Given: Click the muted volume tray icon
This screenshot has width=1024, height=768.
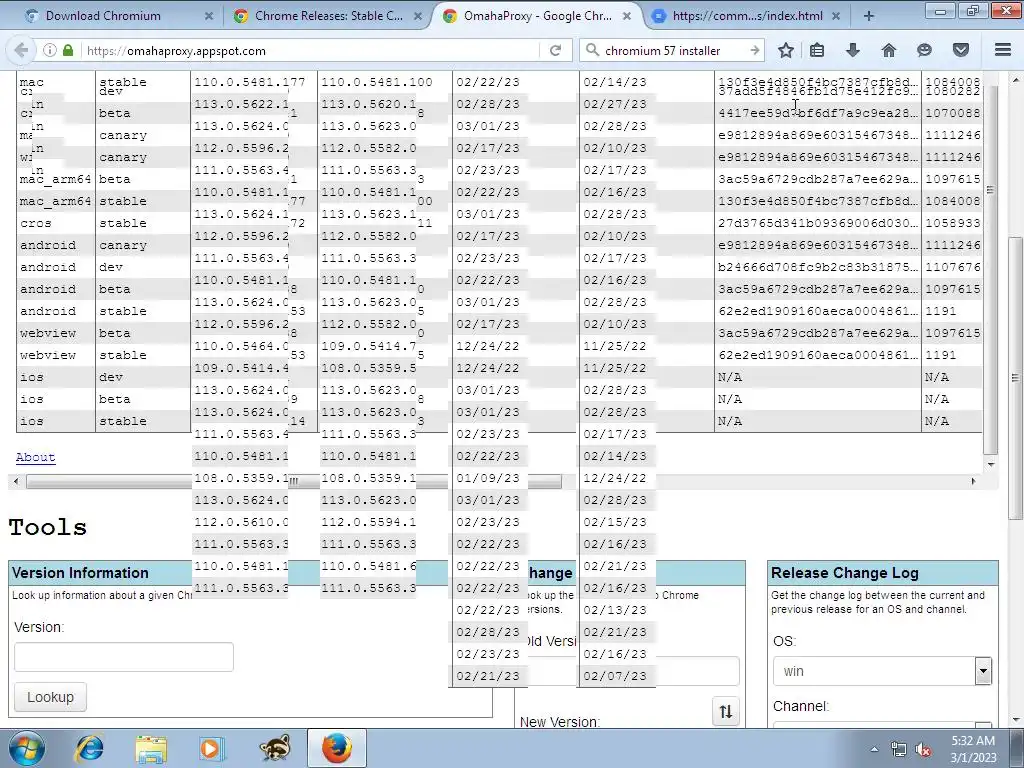Looking at the screenshot, I should tap(923, 750).
